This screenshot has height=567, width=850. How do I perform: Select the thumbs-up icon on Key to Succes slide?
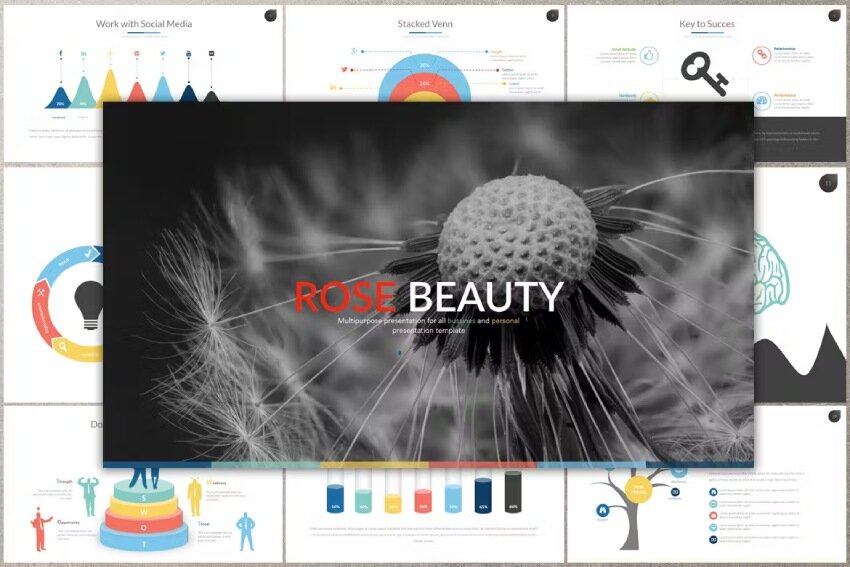(x=649, y=55)
